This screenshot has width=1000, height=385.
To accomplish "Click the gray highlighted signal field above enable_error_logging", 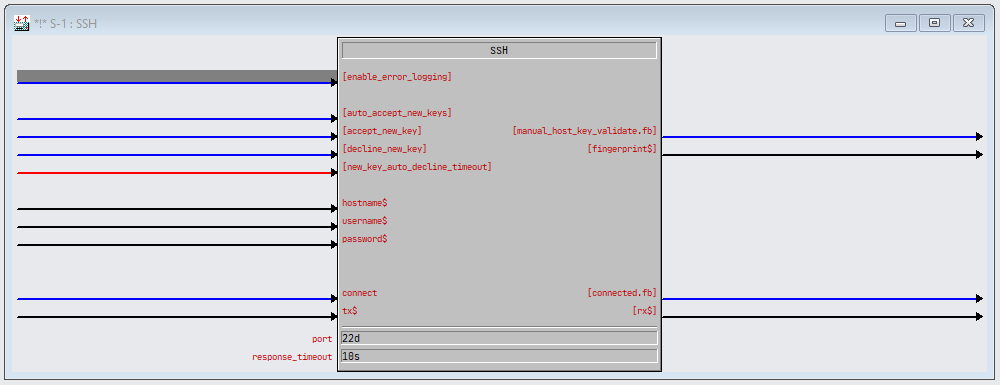I will [x=177, y=76].
